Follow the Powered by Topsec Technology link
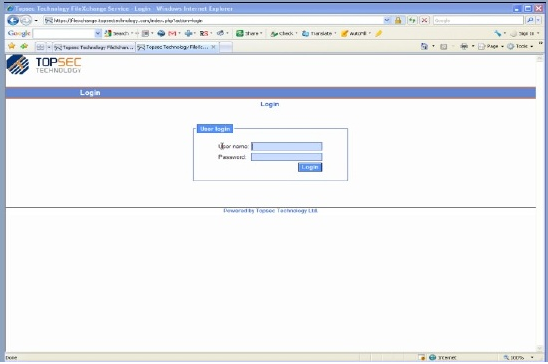548x364 pixels. click(271, 211)
